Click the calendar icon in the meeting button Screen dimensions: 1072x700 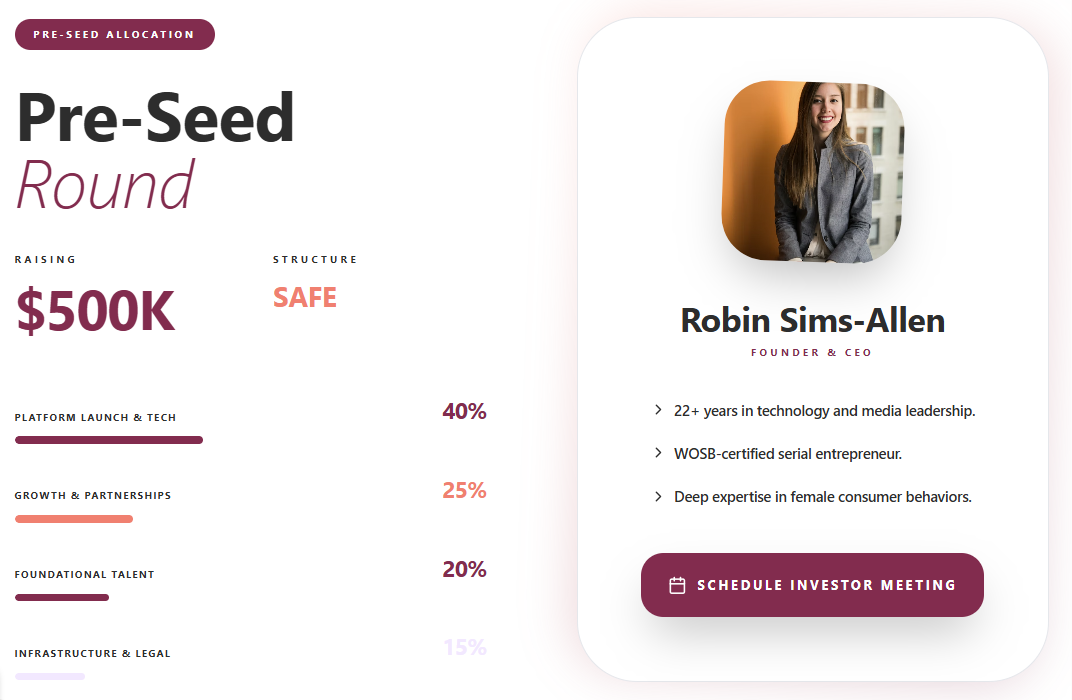click(677, 585)
